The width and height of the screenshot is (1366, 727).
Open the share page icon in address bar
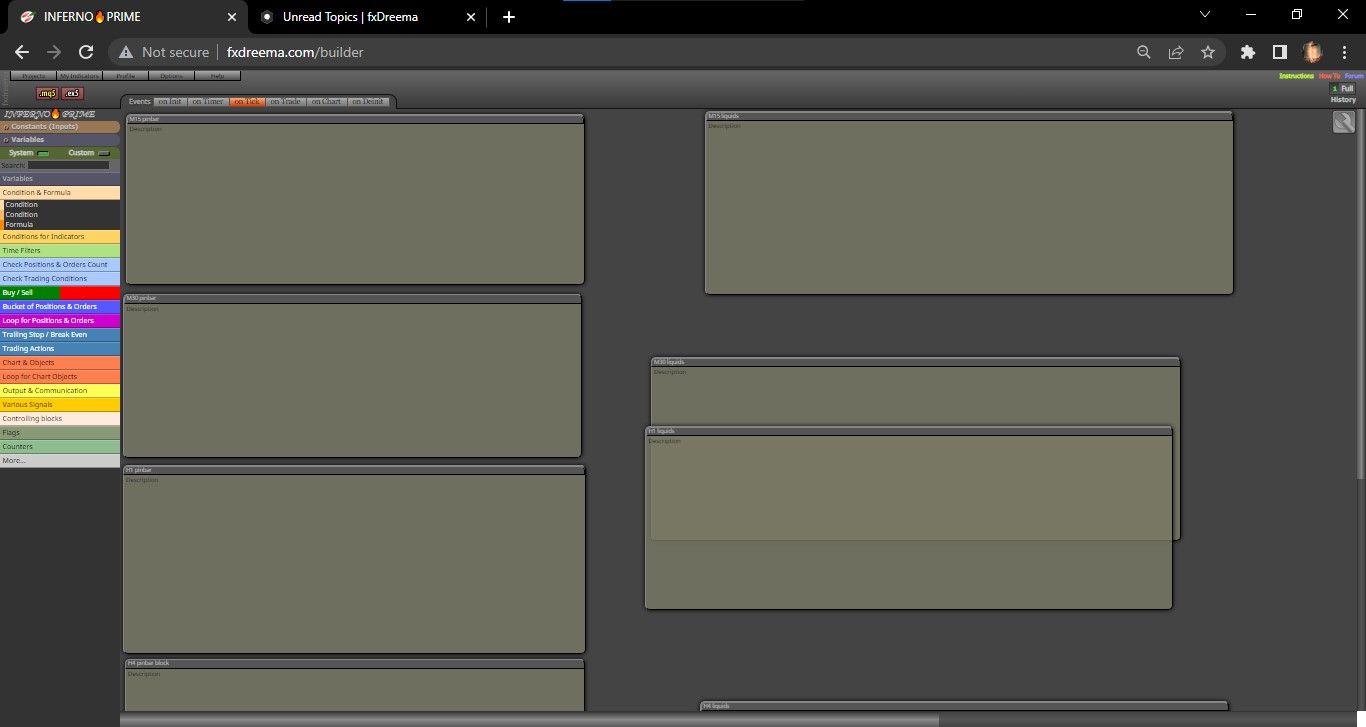pyautogui.click(x=1176, y=52)
